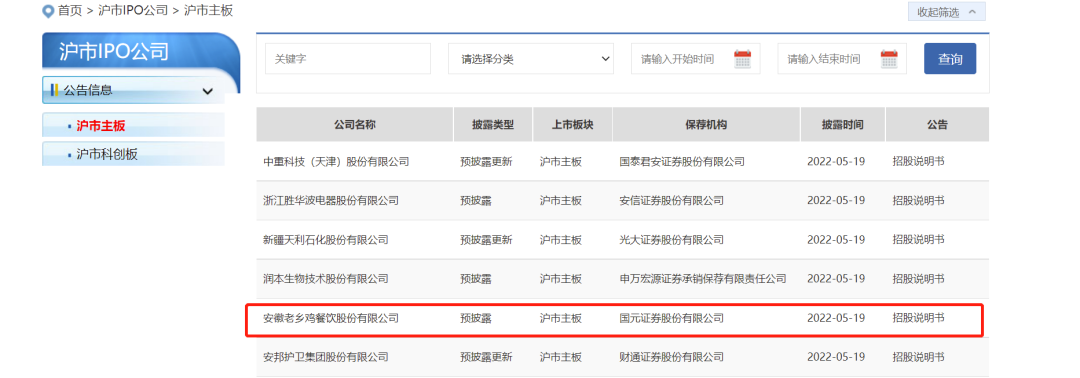Open 招股说明书 for 润本生物技术股份有限公司

(918, 279)
